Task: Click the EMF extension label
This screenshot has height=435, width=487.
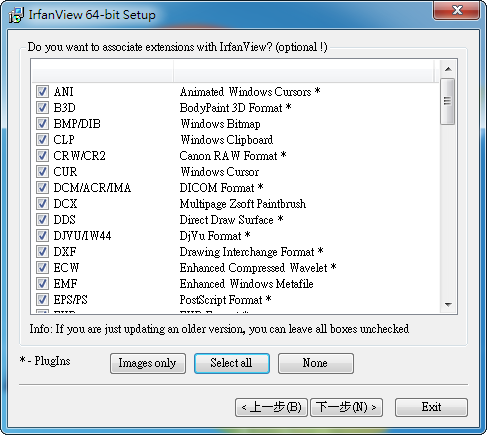Action: pos(65,284)
